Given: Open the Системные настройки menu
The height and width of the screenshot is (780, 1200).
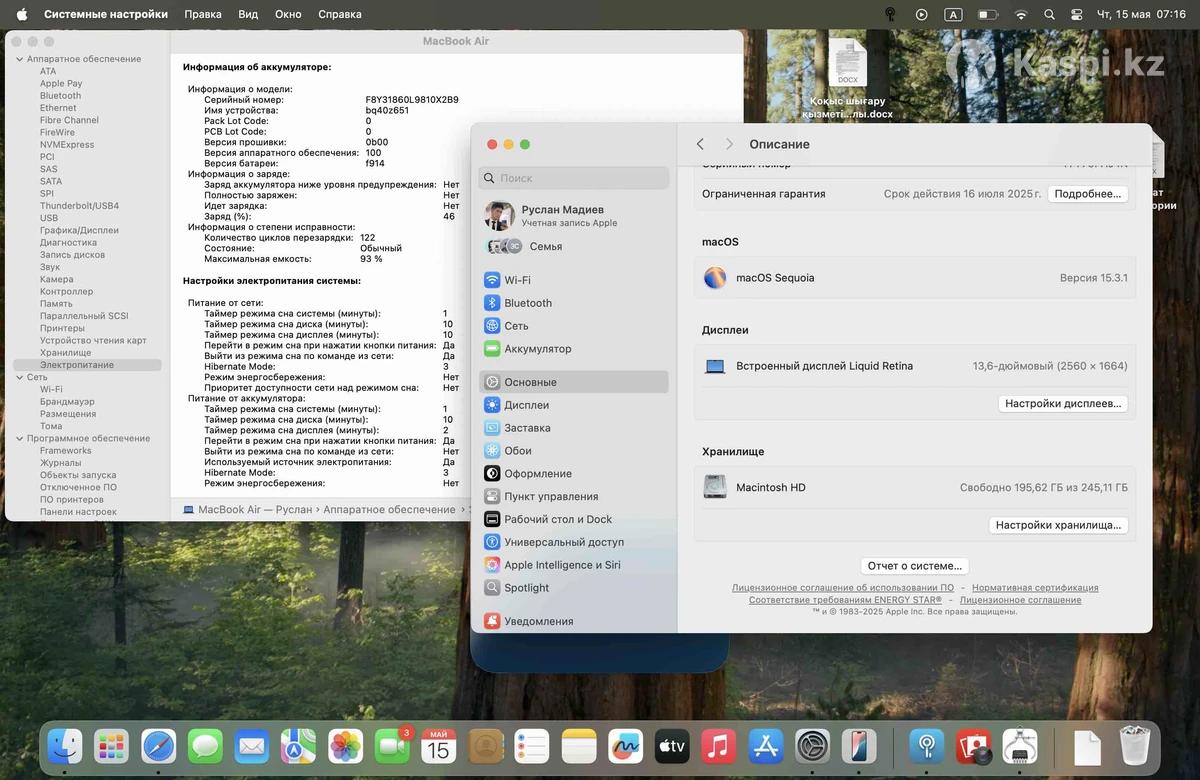Looking at the screenshot, I should (x=106, y=14).
